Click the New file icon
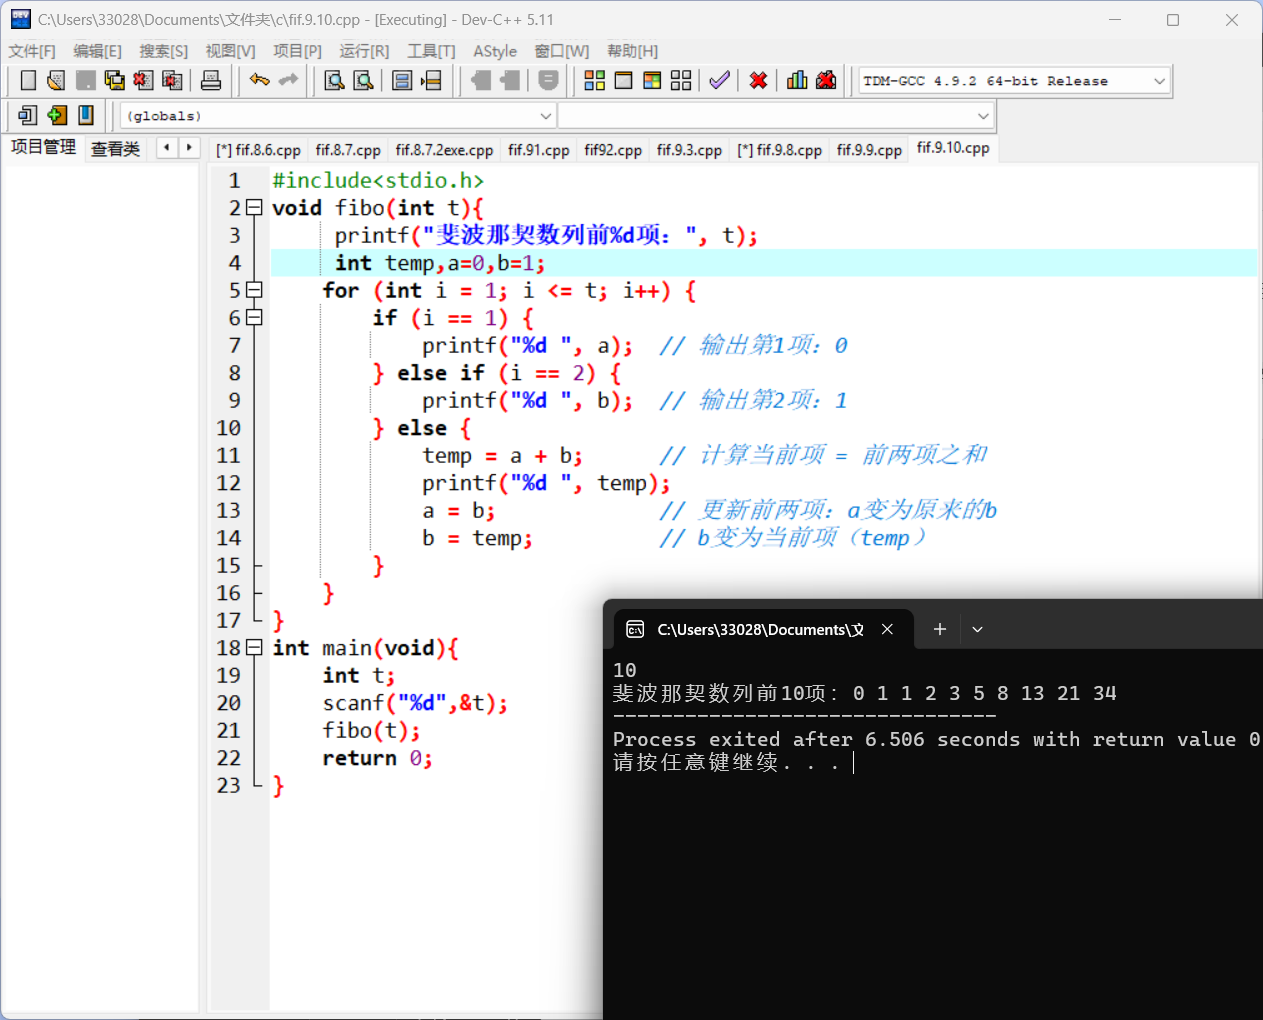This screenshot has width=1263, height=1020. pyautogui.click(x=28, y=81)
